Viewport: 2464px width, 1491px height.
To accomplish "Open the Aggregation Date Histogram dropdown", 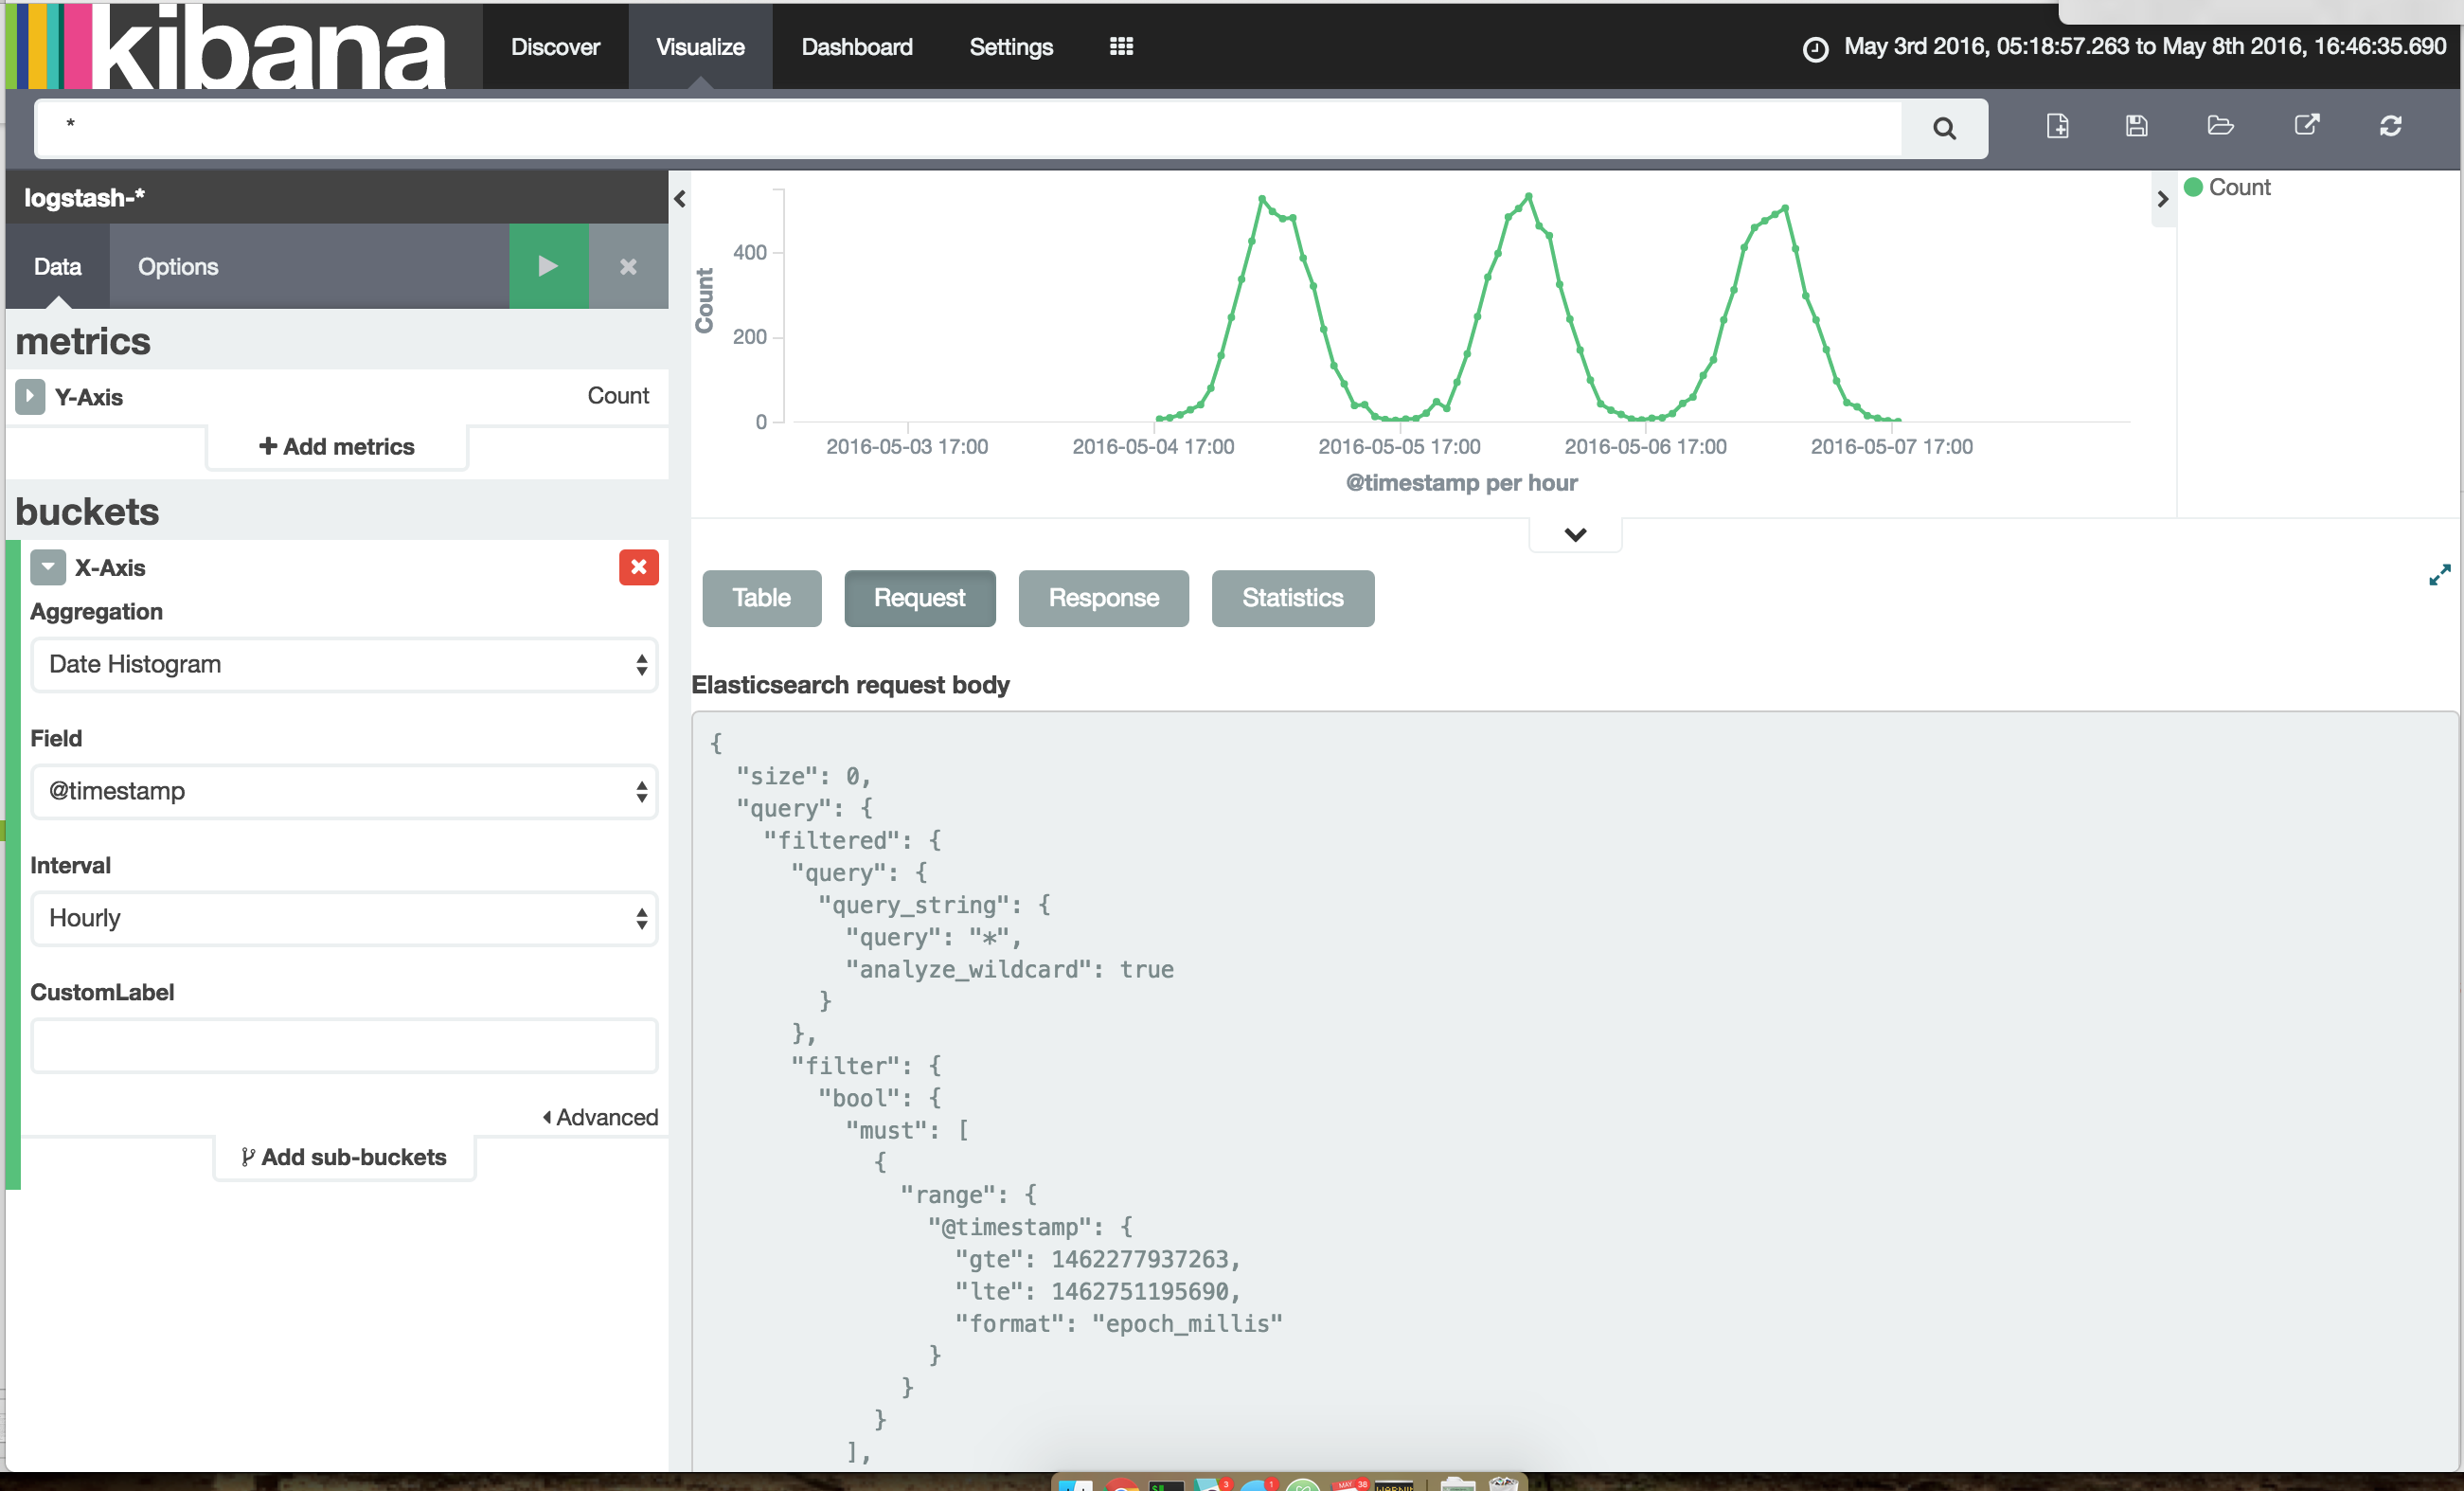I will coord(344,664).
